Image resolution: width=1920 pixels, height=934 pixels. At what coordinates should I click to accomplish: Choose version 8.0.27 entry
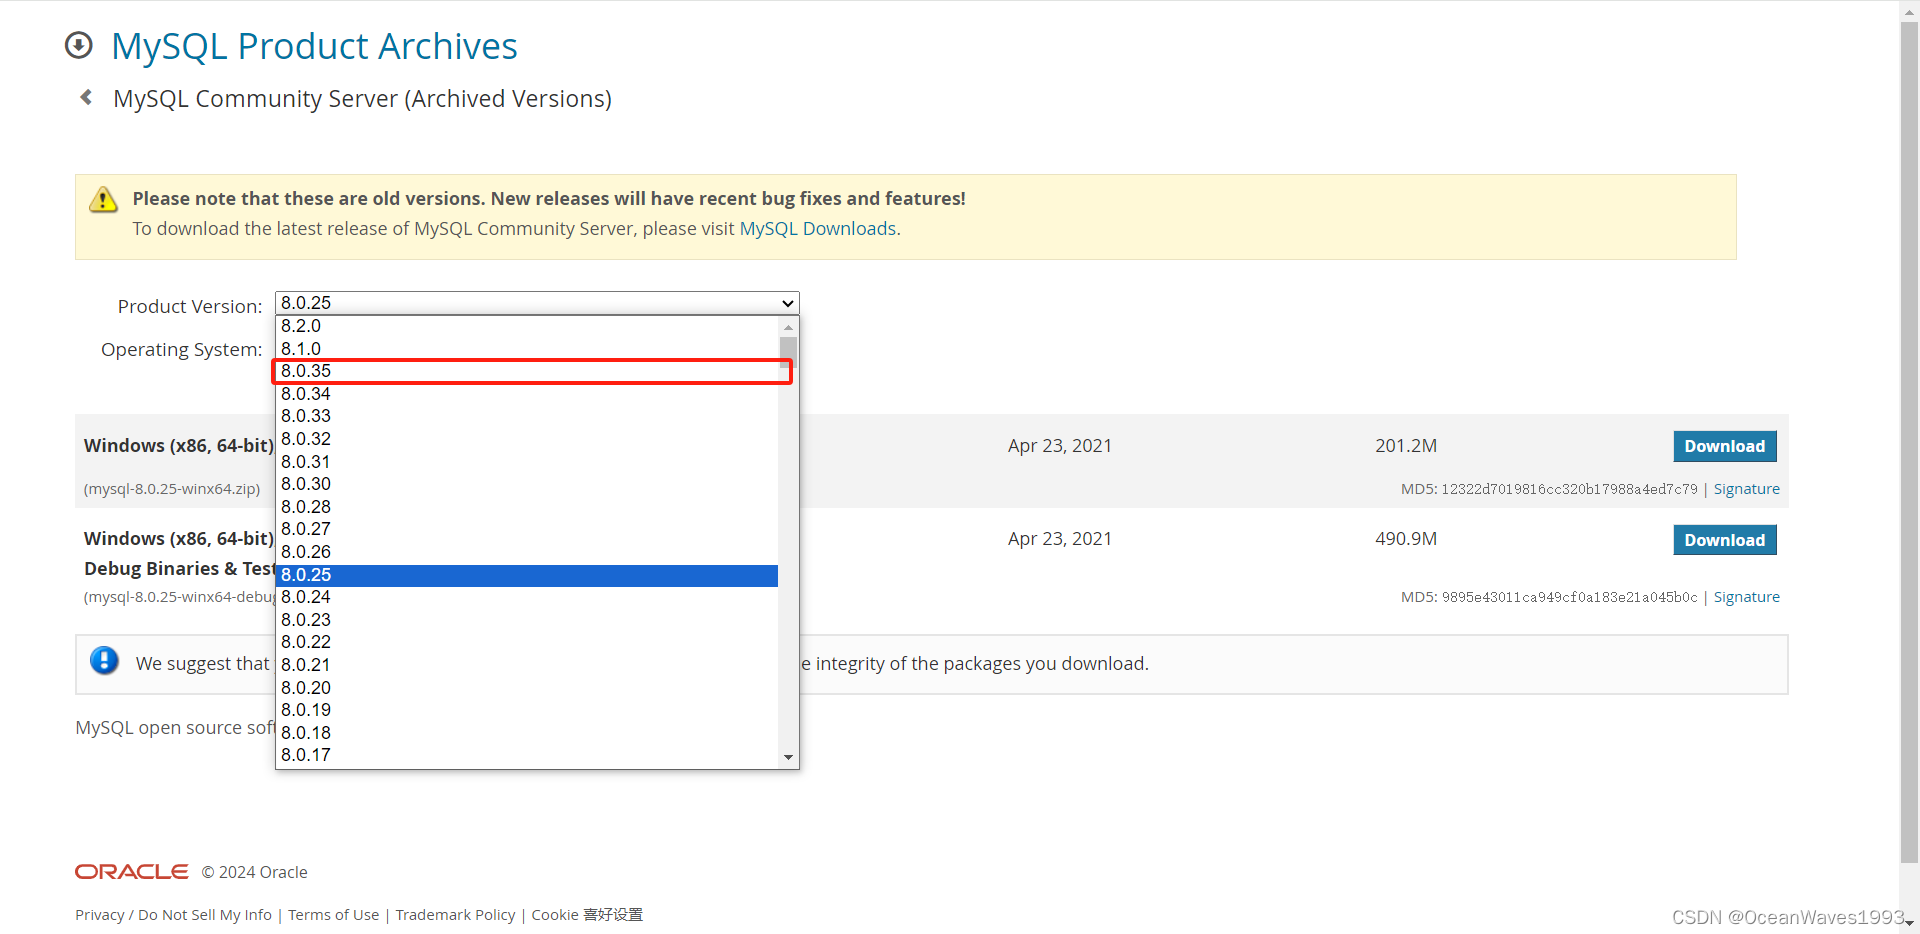[x=527, y=529]
